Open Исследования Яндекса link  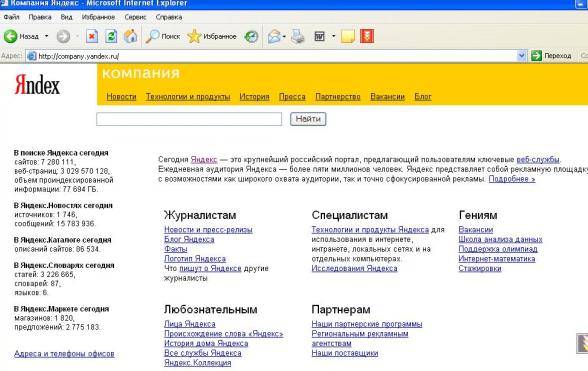(x=354, y=269)
